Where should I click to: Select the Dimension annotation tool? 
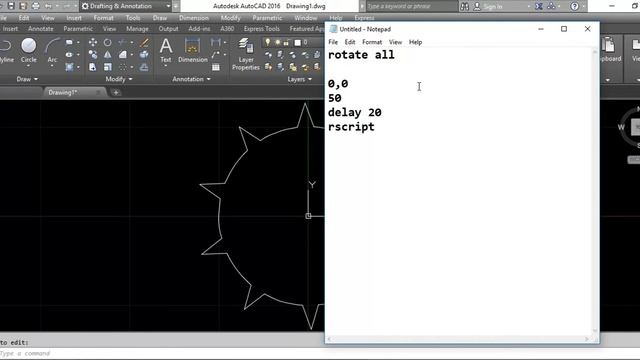tap(193, 49)
